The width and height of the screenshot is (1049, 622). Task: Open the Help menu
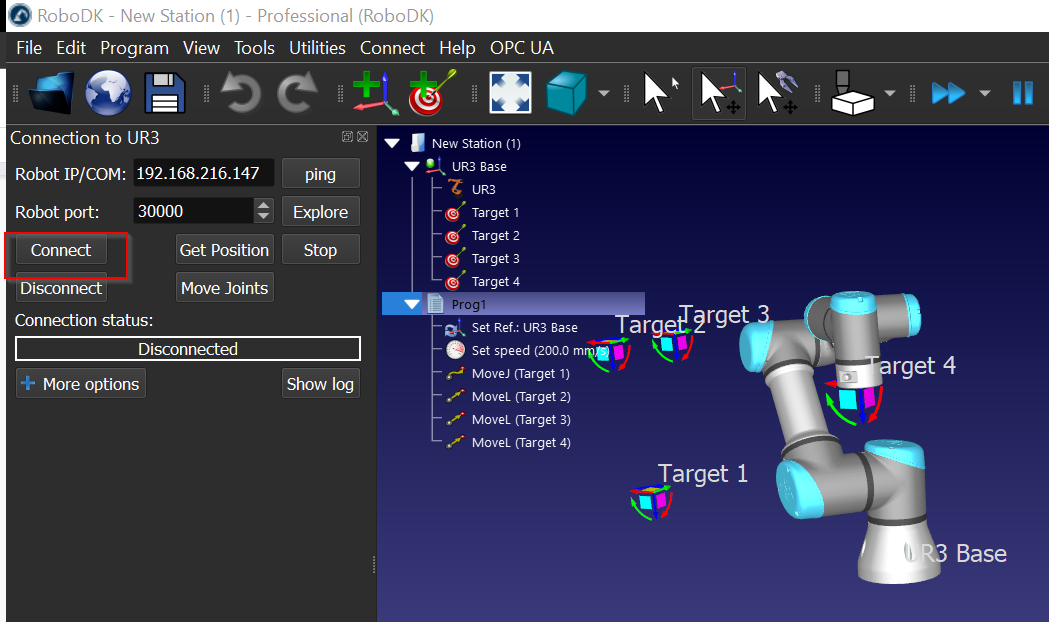(457, 48)
